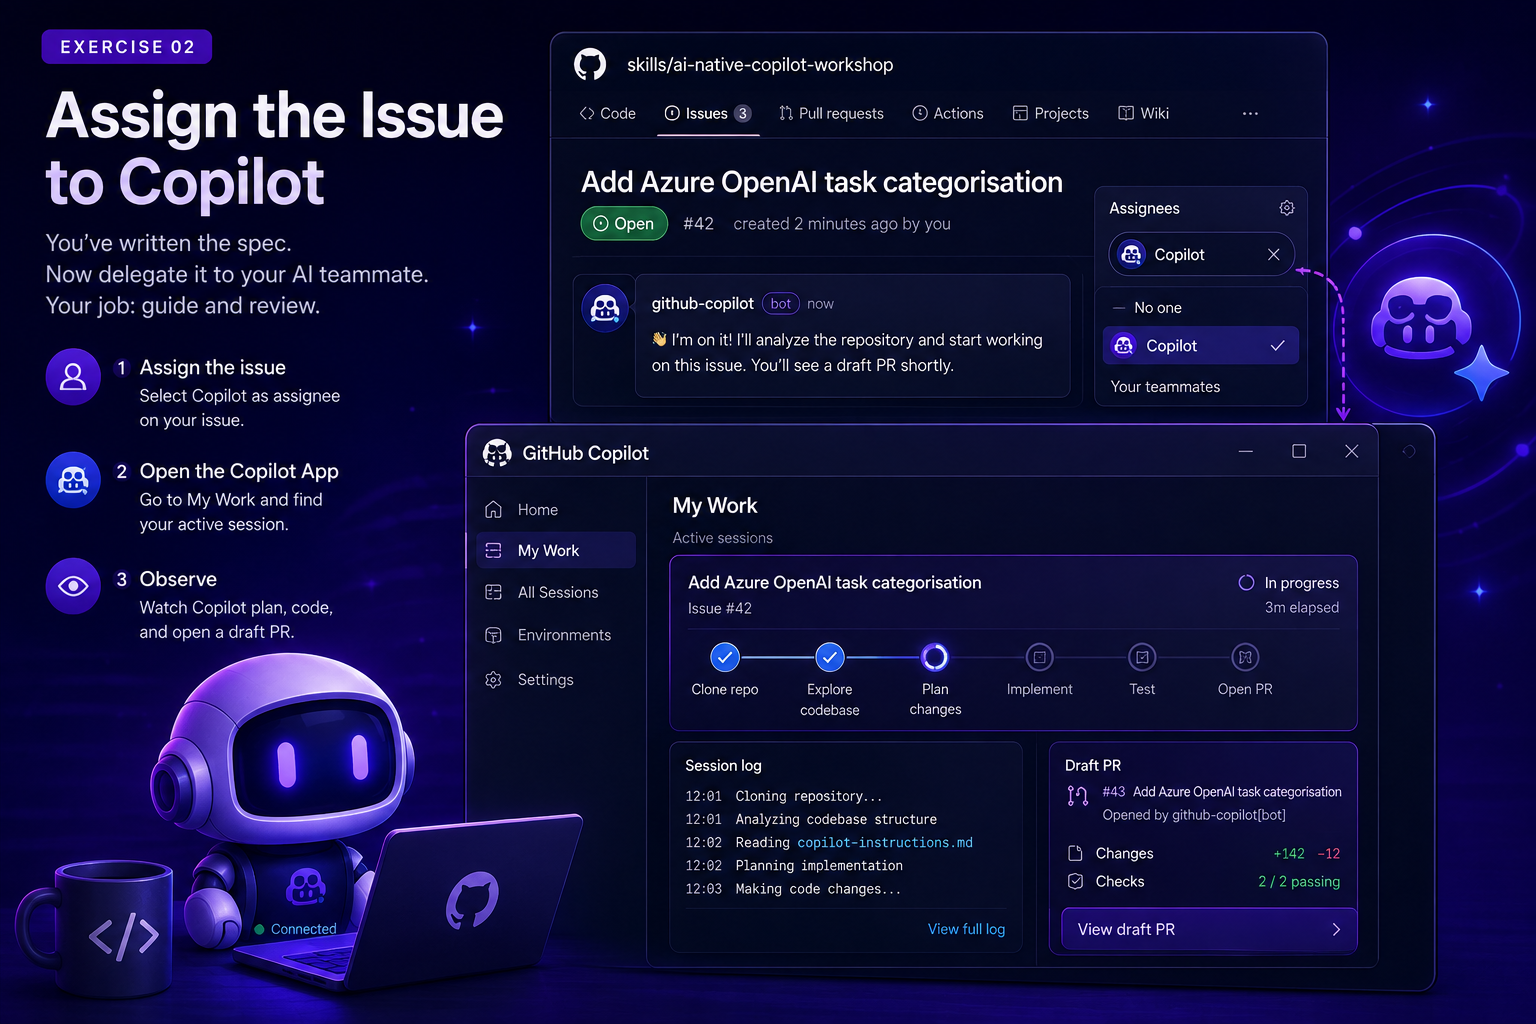Open the Actions tab
Viewport: 1536px width, 1024px height.
coord(948,114)
